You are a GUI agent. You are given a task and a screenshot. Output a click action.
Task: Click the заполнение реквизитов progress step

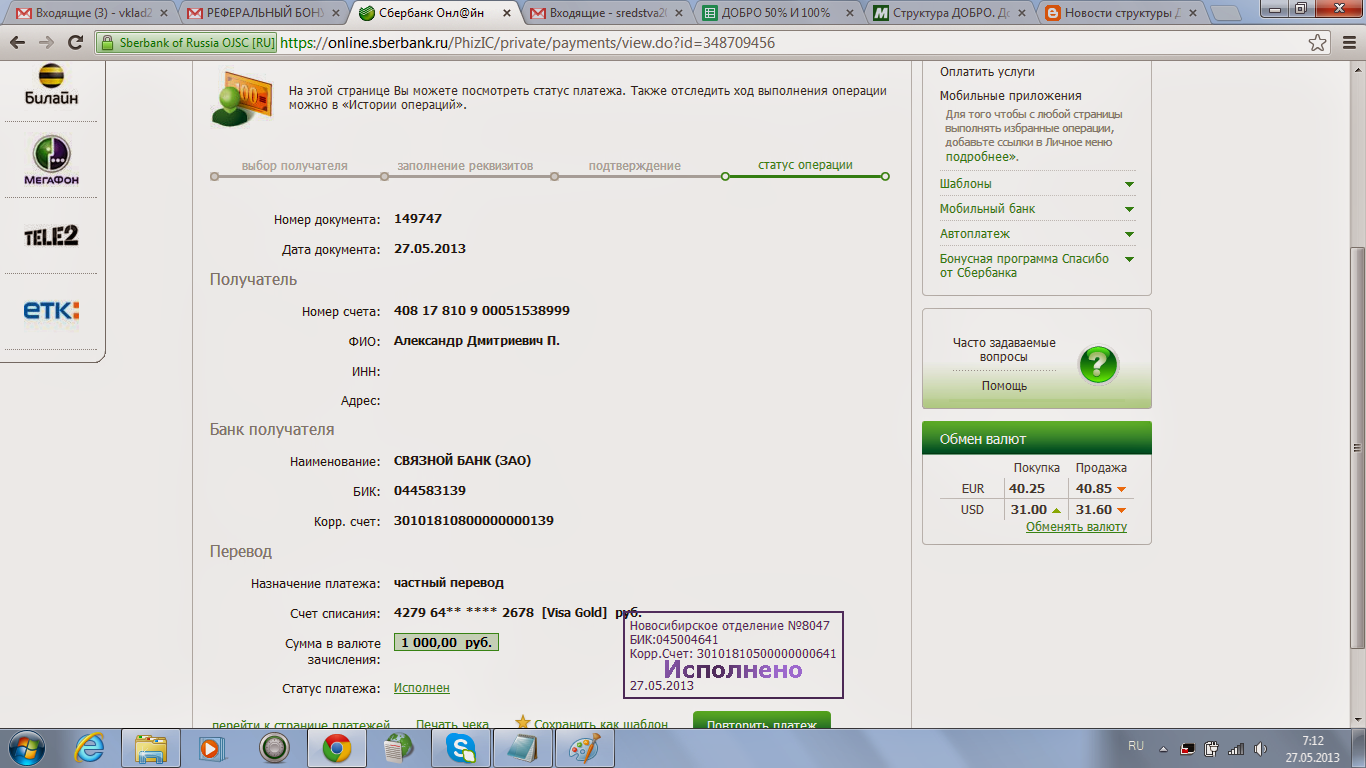[x=465, y=165]
